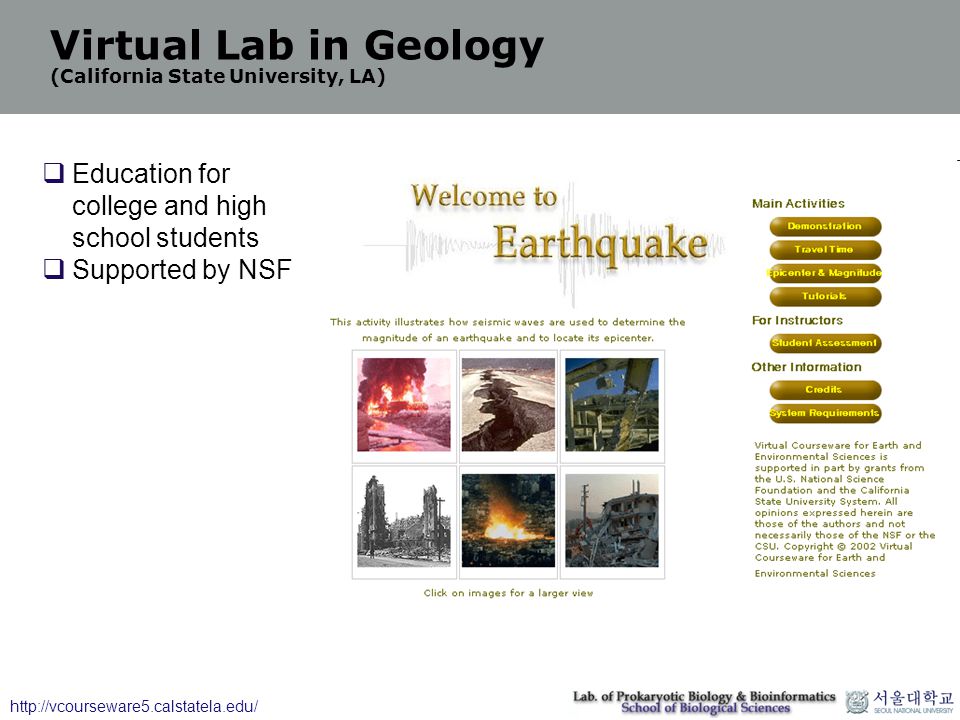The width and height of the screenshot is (960, 720).
Task: Select the 'For Instructors' heading
Action: click(797, 321)
